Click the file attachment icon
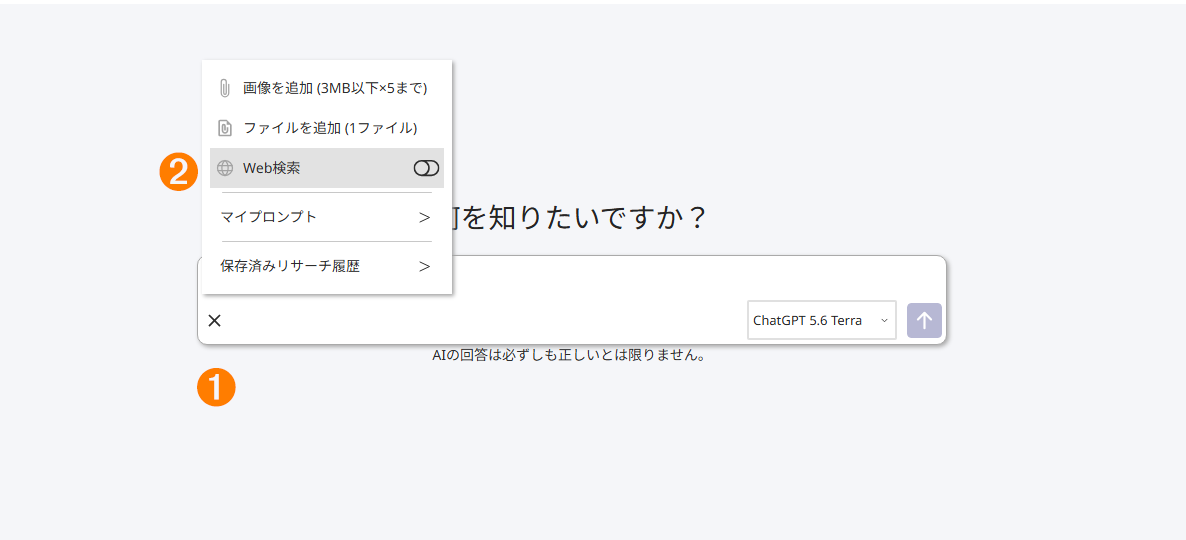Image resolution: width=1186 pixels, height=540 pixels. point(224,128)
